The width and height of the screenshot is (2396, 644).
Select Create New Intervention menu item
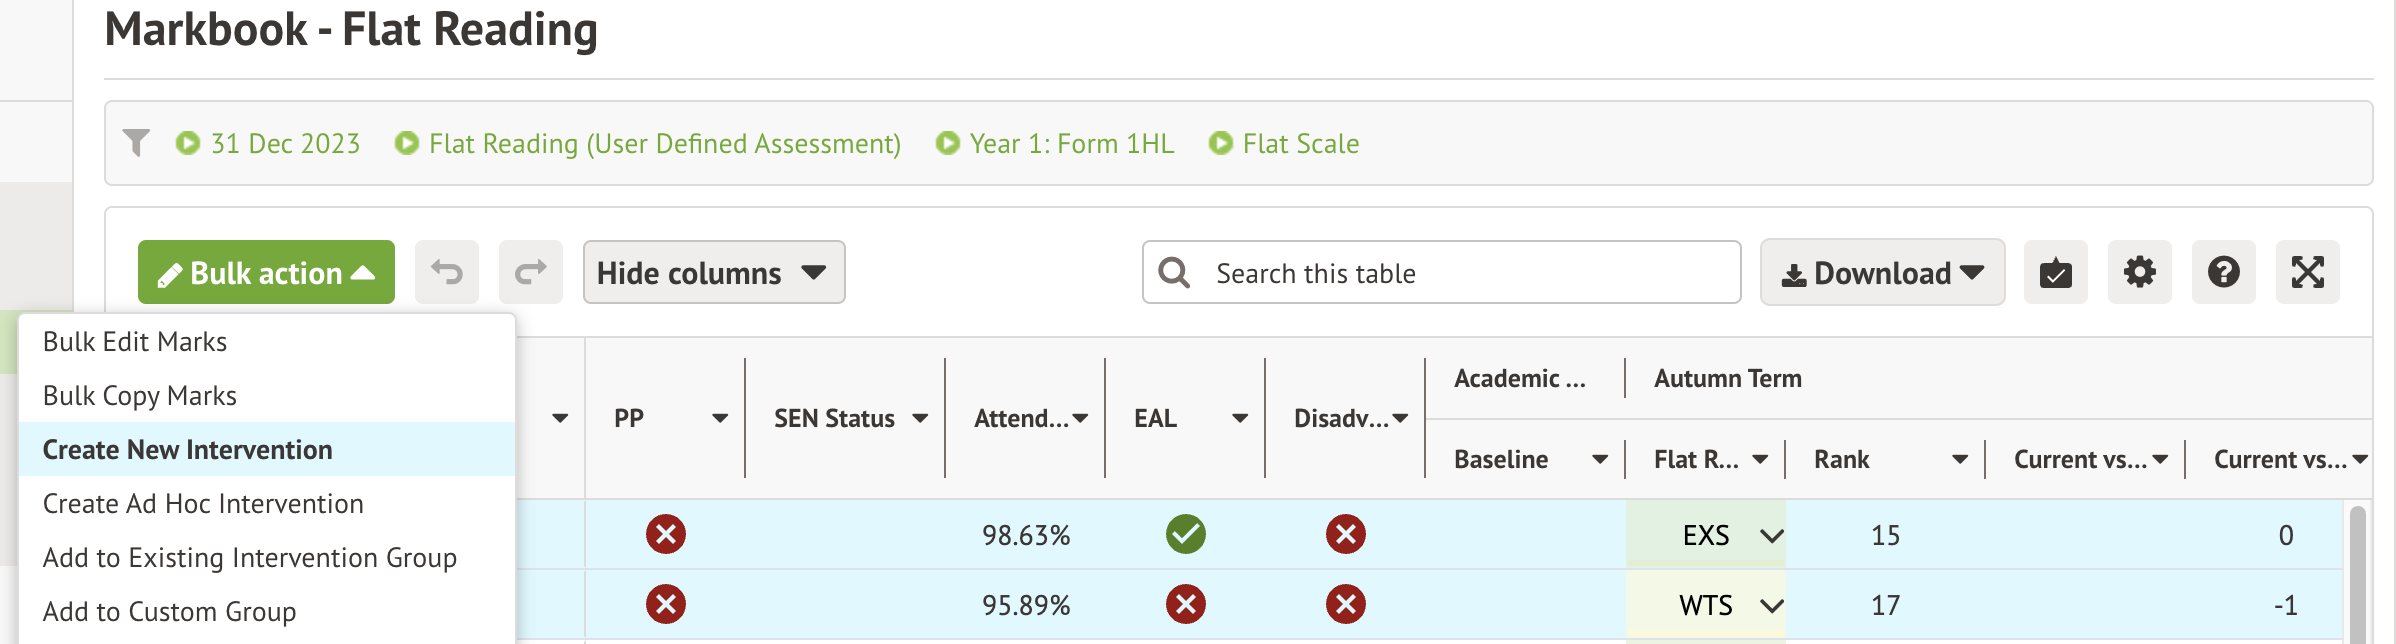point(188,450)
